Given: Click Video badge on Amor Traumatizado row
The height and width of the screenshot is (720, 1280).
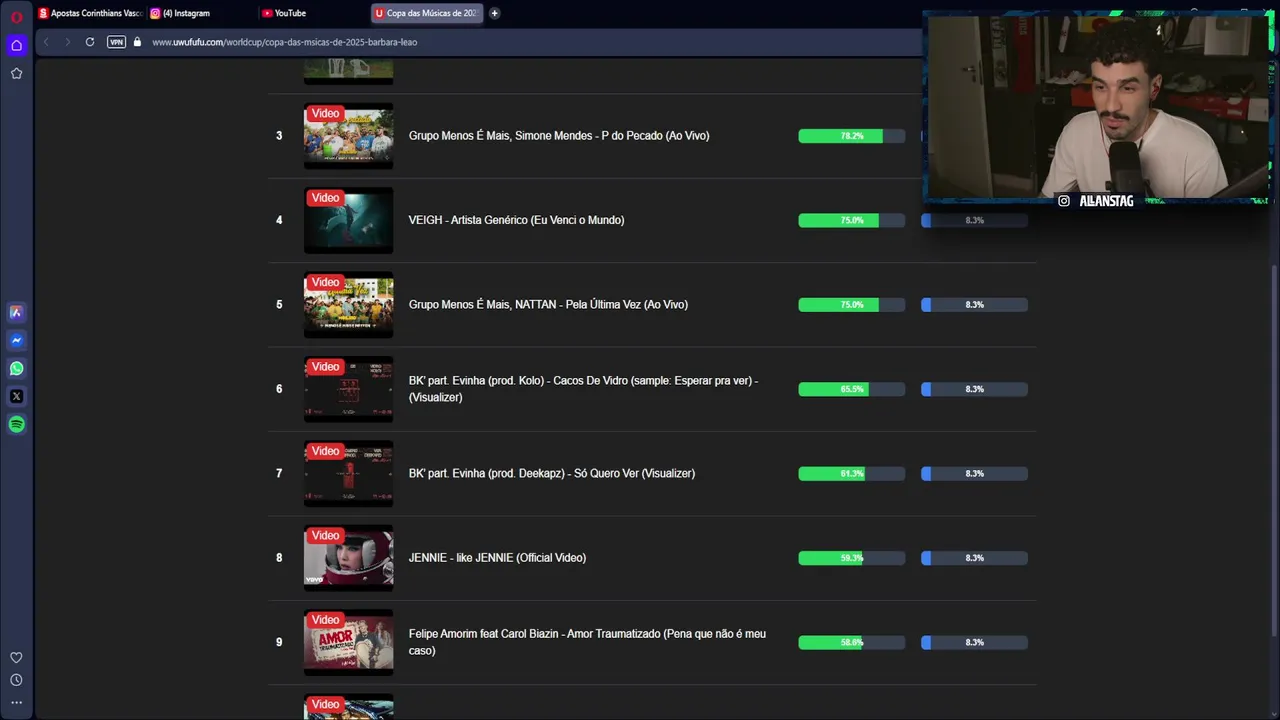Looking at the screenshot, I should point(325,620).
